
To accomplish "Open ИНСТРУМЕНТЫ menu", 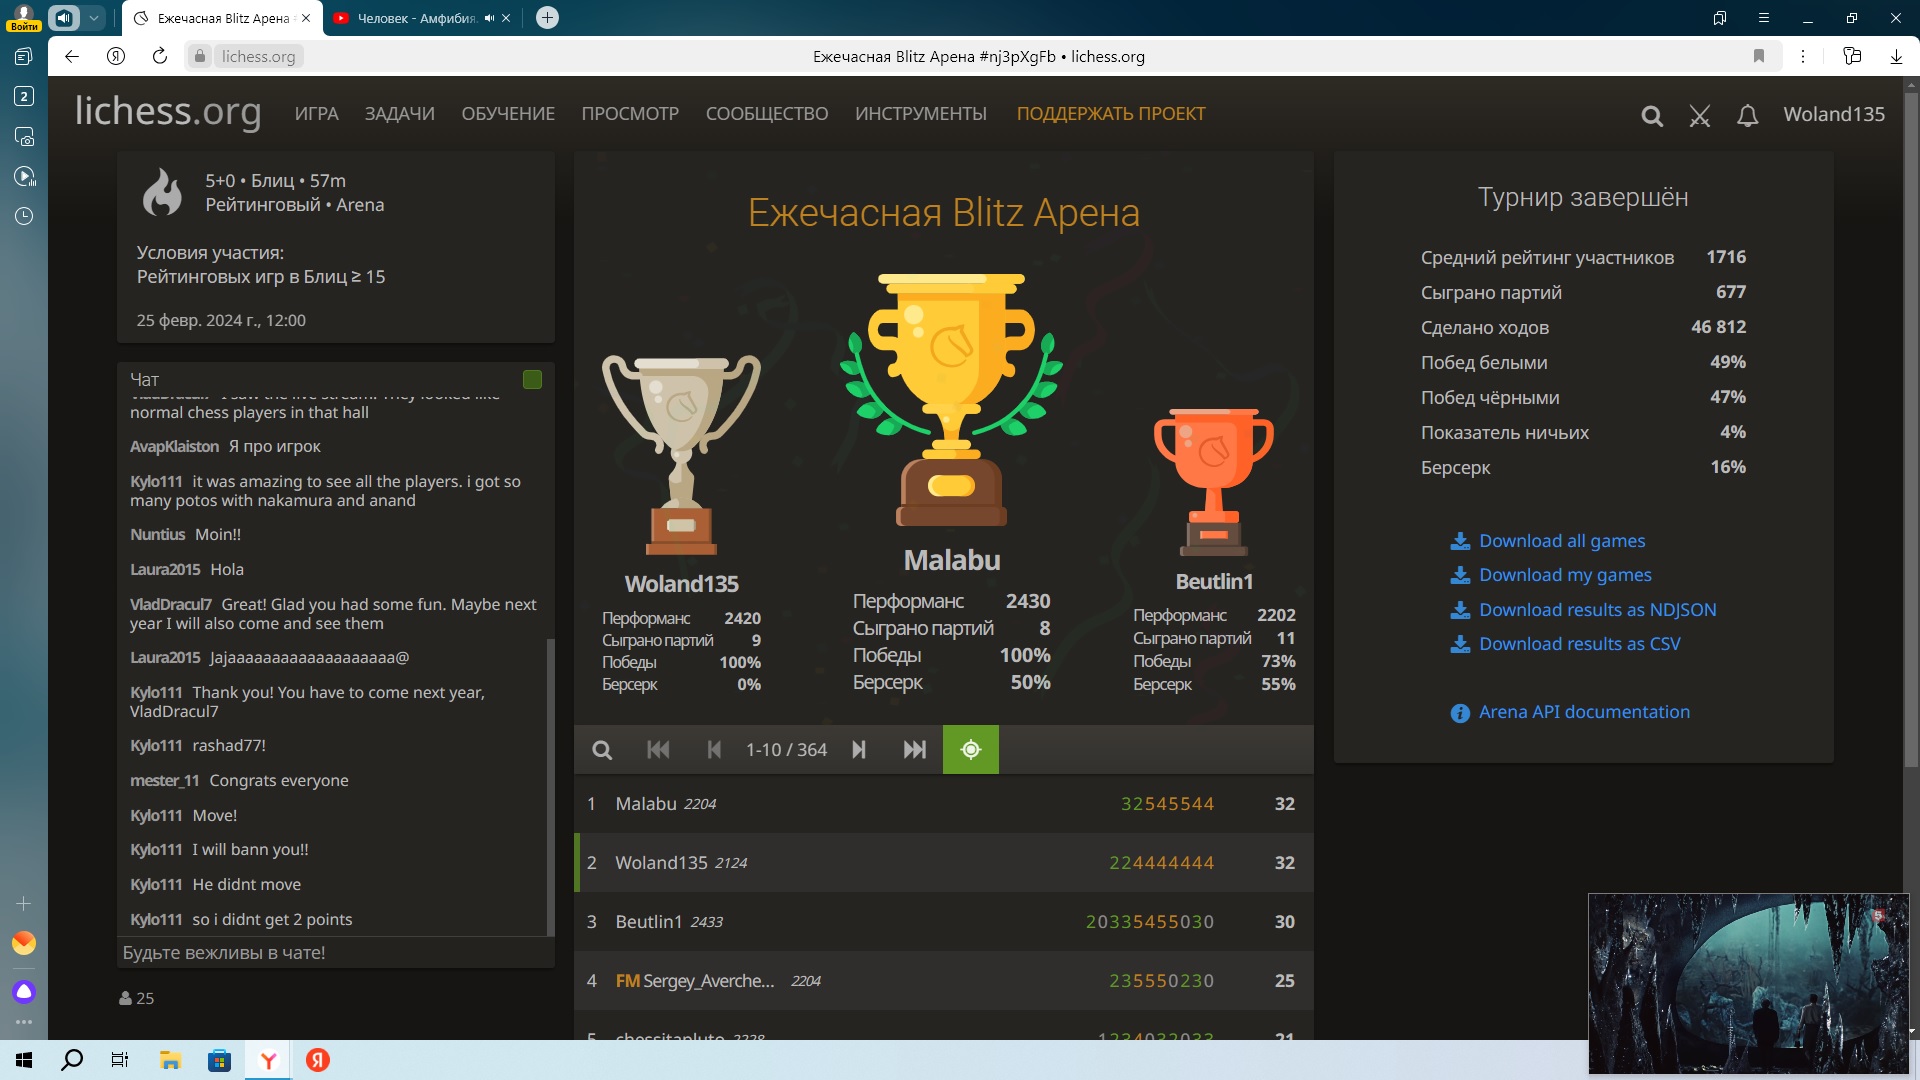I will [921, 114].
